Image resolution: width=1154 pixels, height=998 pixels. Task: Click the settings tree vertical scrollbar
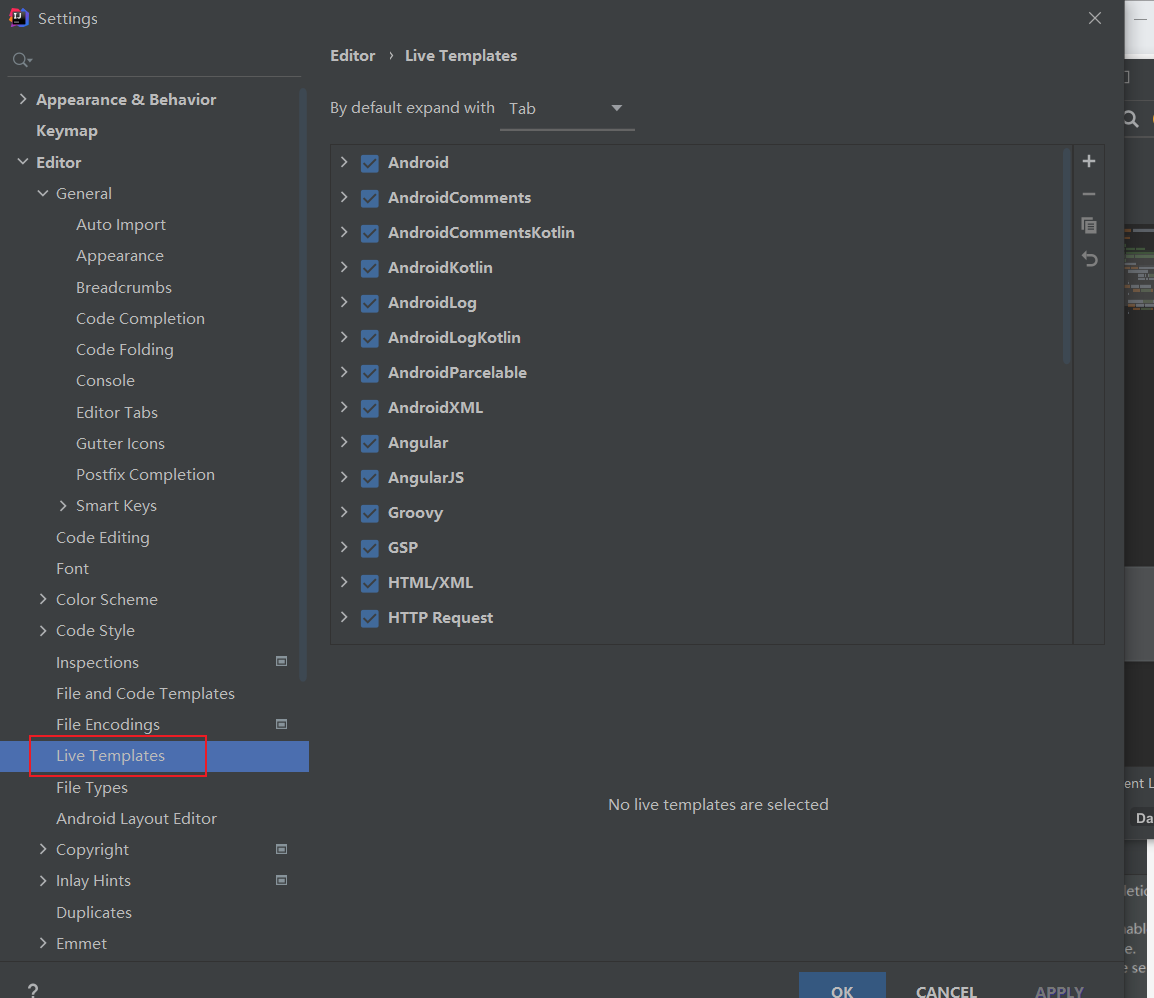click(302, 384)
